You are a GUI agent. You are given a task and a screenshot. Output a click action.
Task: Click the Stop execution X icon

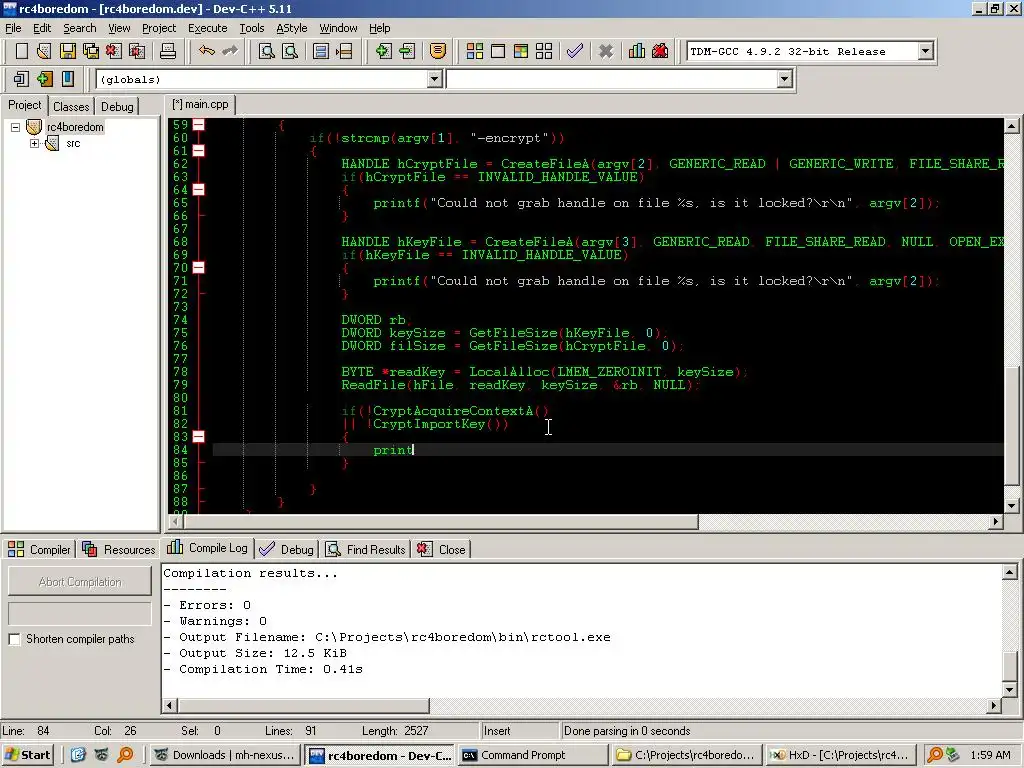click(x=606, y=51)
